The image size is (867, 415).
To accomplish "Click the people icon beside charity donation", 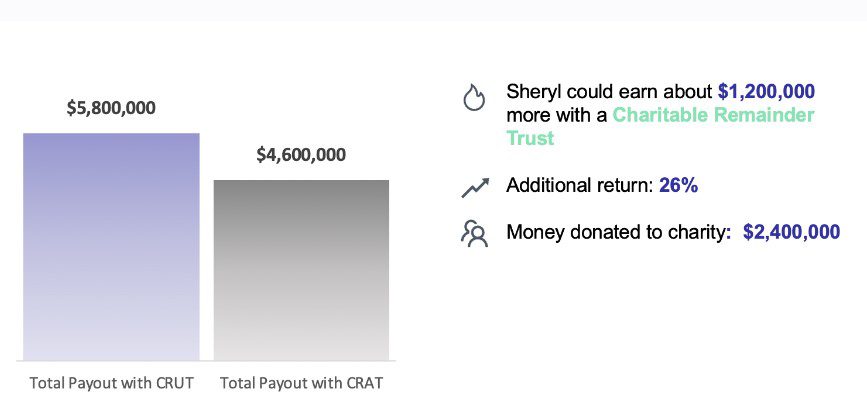I will 474,233.
